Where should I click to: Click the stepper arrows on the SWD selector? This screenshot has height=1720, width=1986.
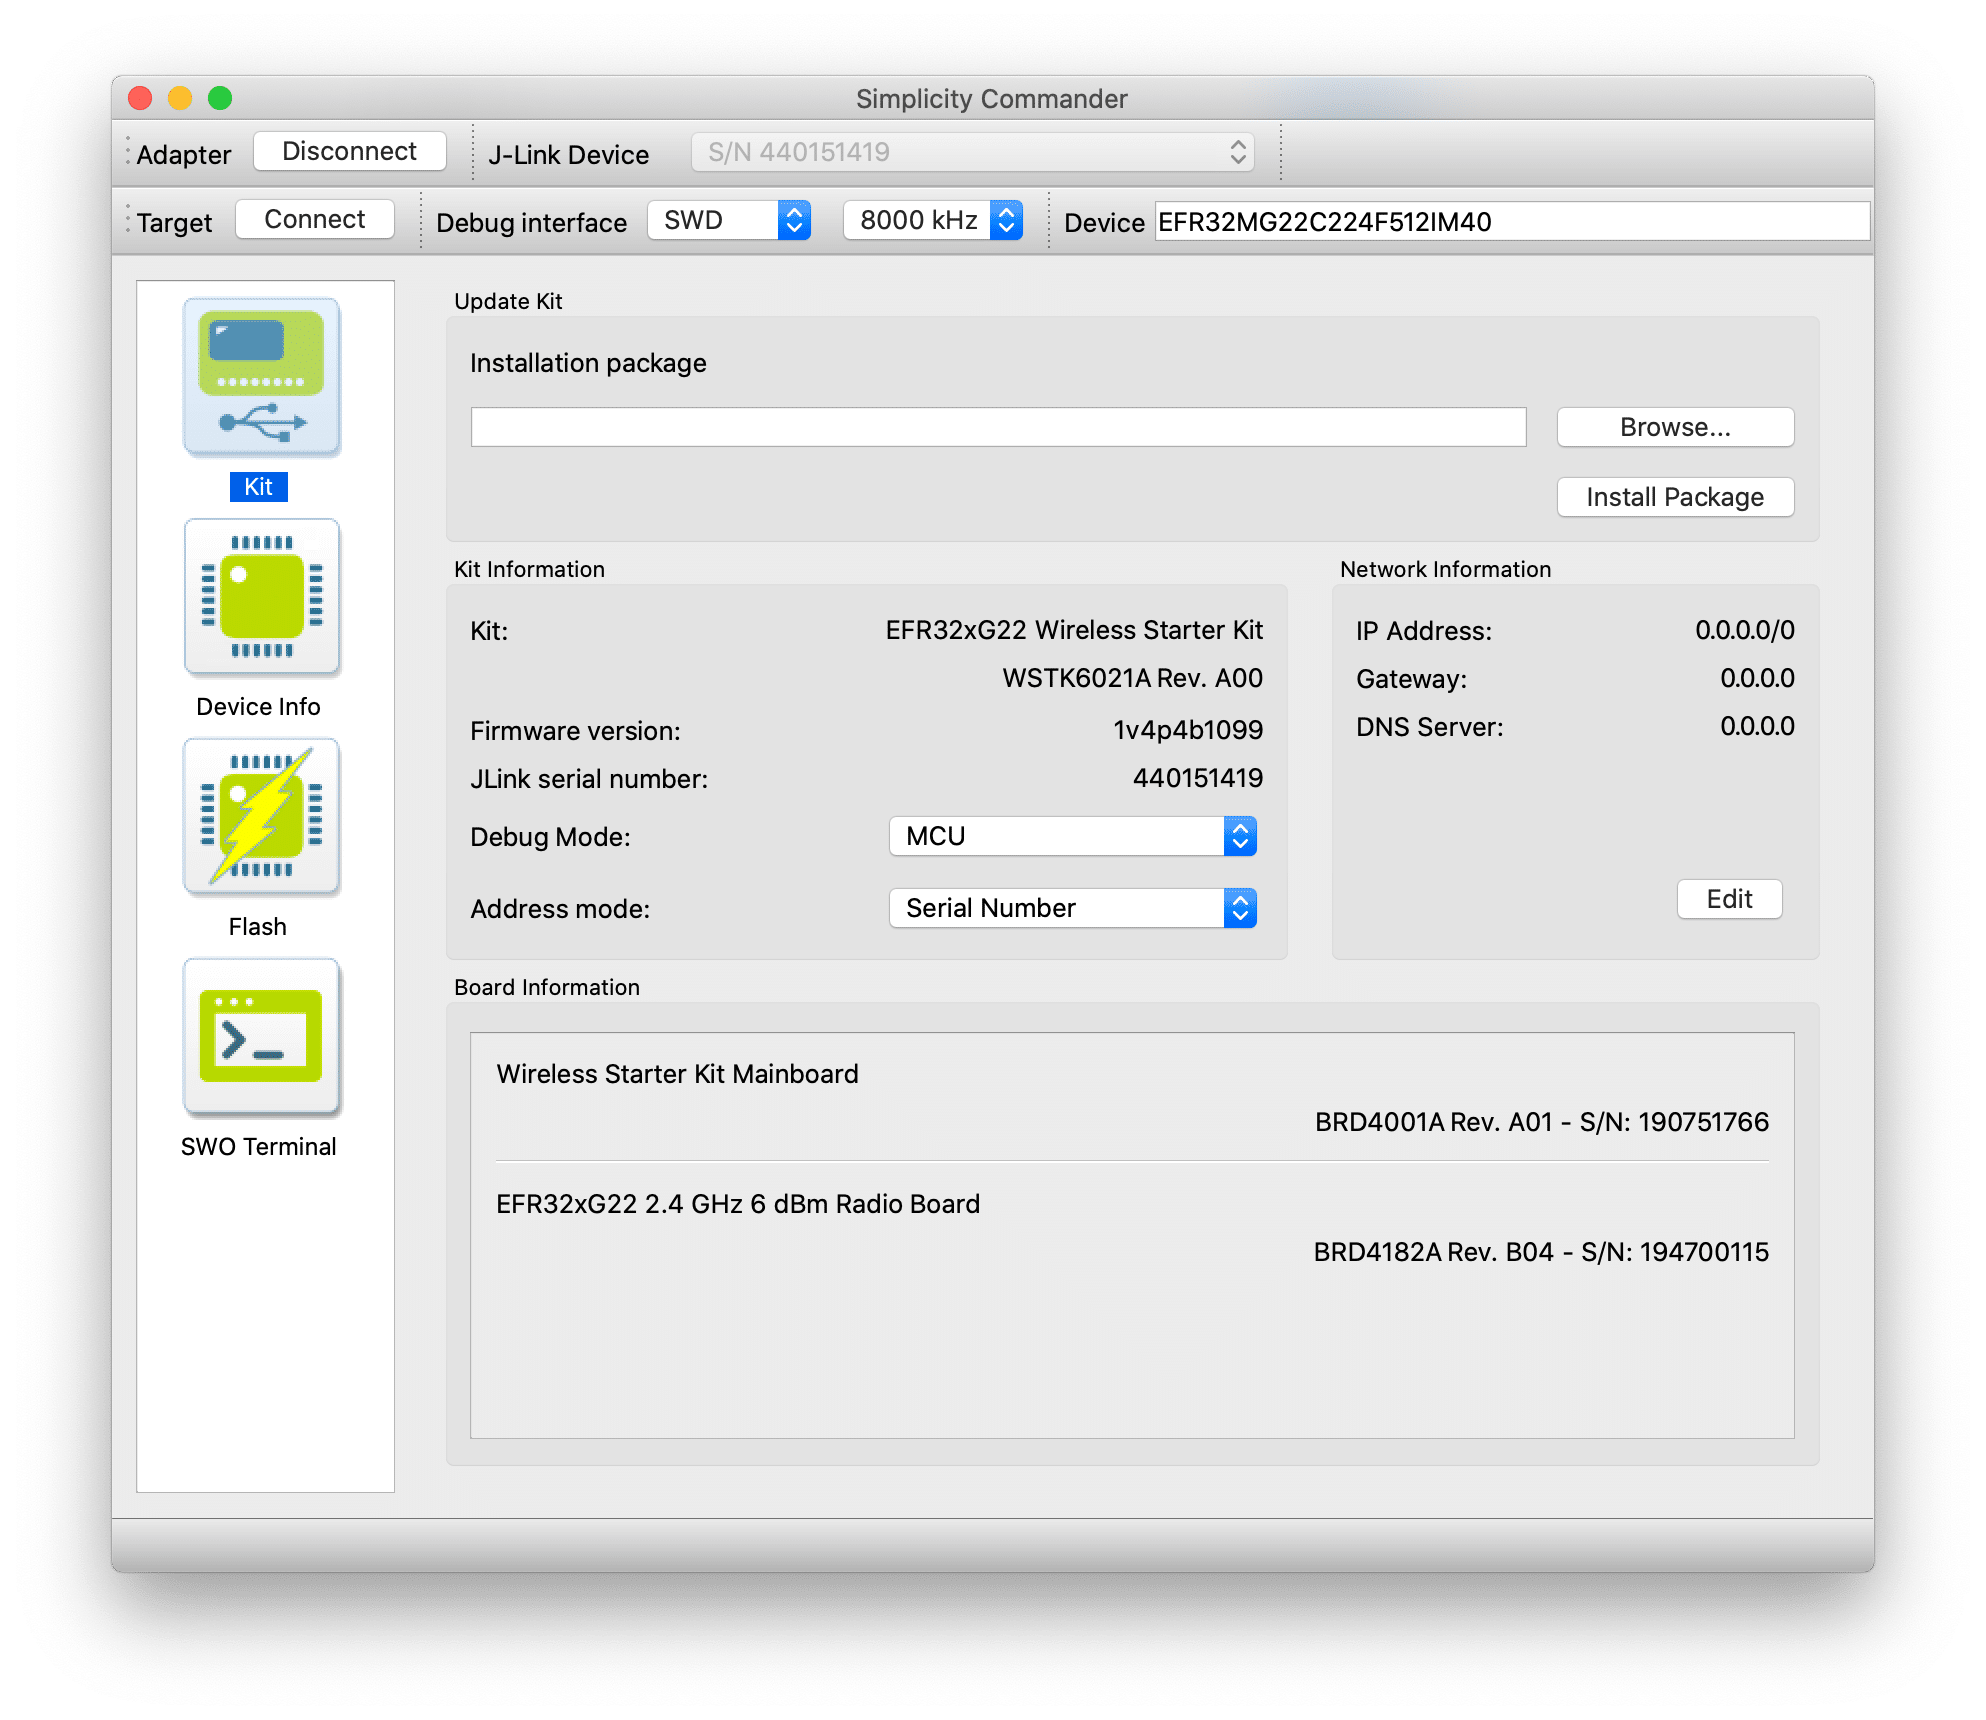tap(793, 221)
